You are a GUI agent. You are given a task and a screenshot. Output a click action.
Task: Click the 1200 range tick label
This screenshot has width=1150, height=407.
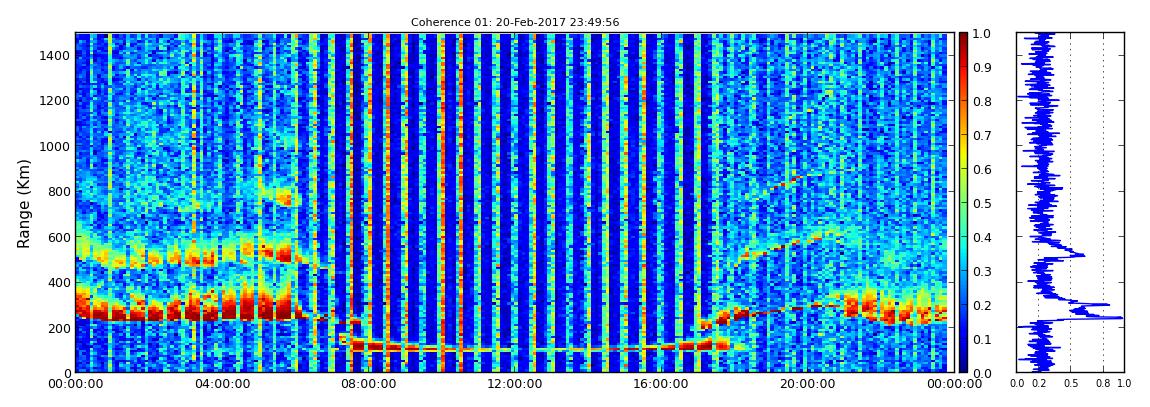coord(55,100)
